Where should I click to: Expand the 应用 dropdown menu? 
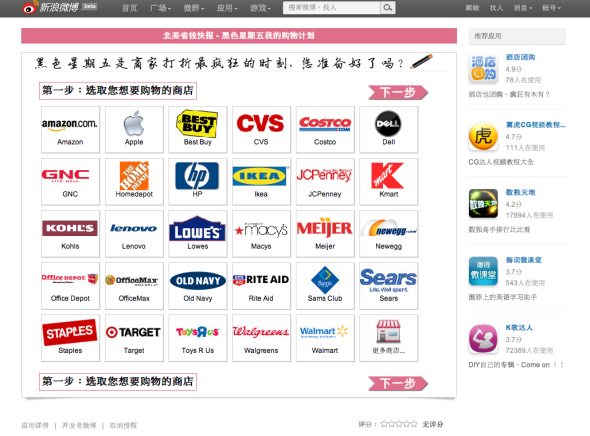point(227,8)
